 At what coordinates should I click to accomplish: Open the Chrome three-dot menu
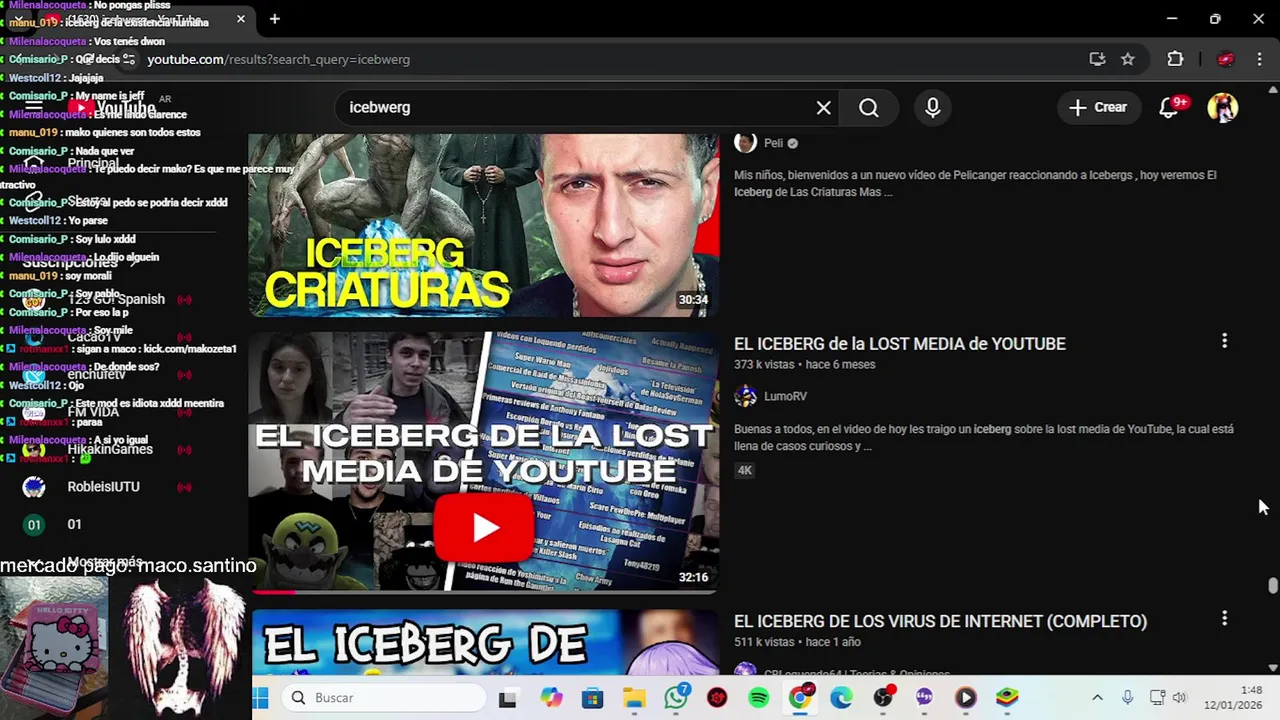[1259, 59]
